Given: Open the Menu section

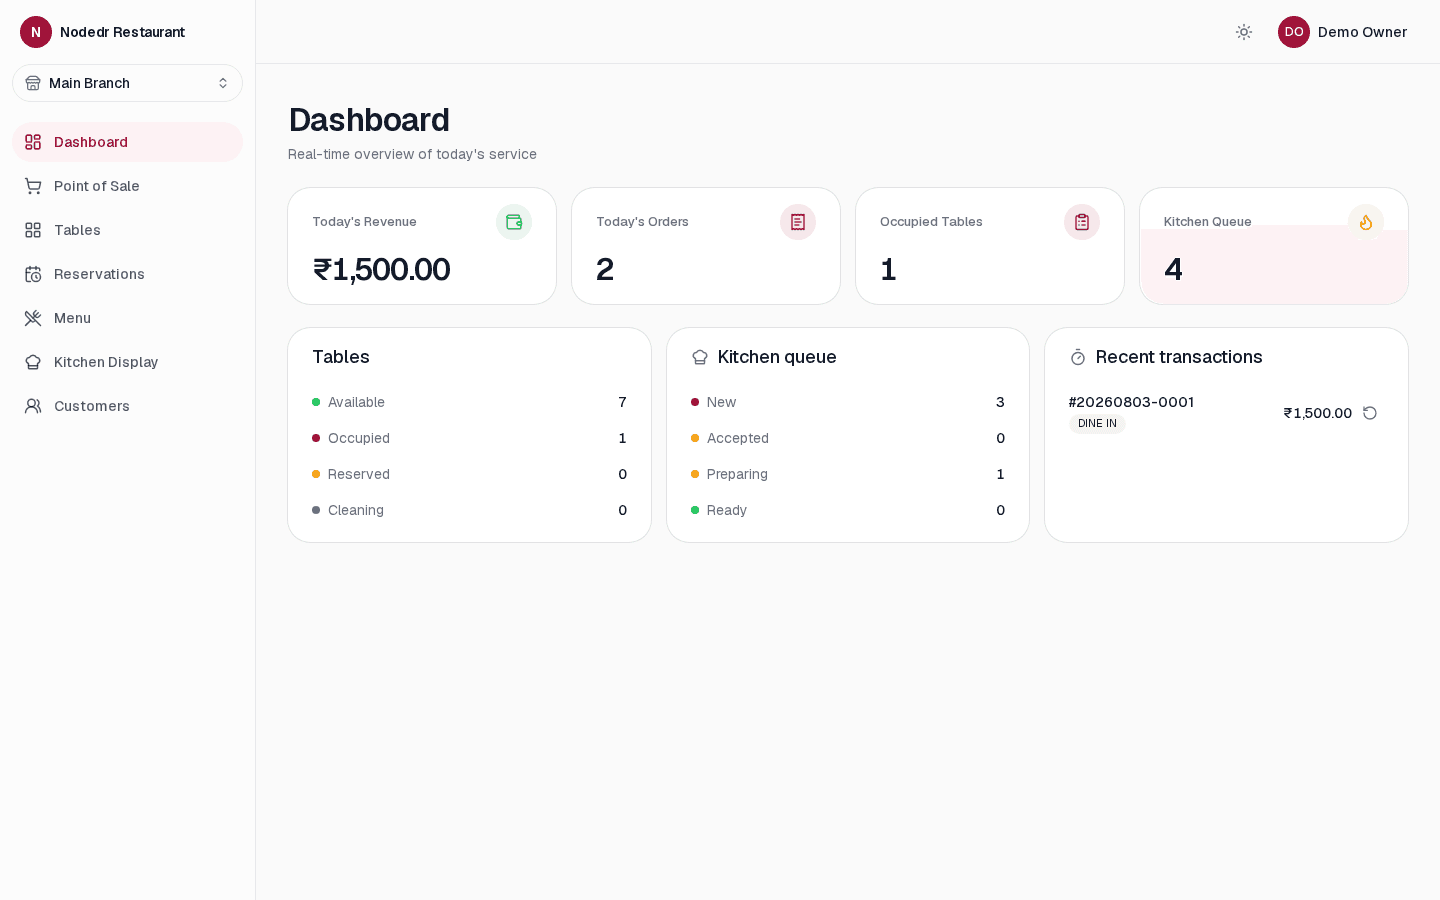Looking at the screenshot, I should point(127,318).
